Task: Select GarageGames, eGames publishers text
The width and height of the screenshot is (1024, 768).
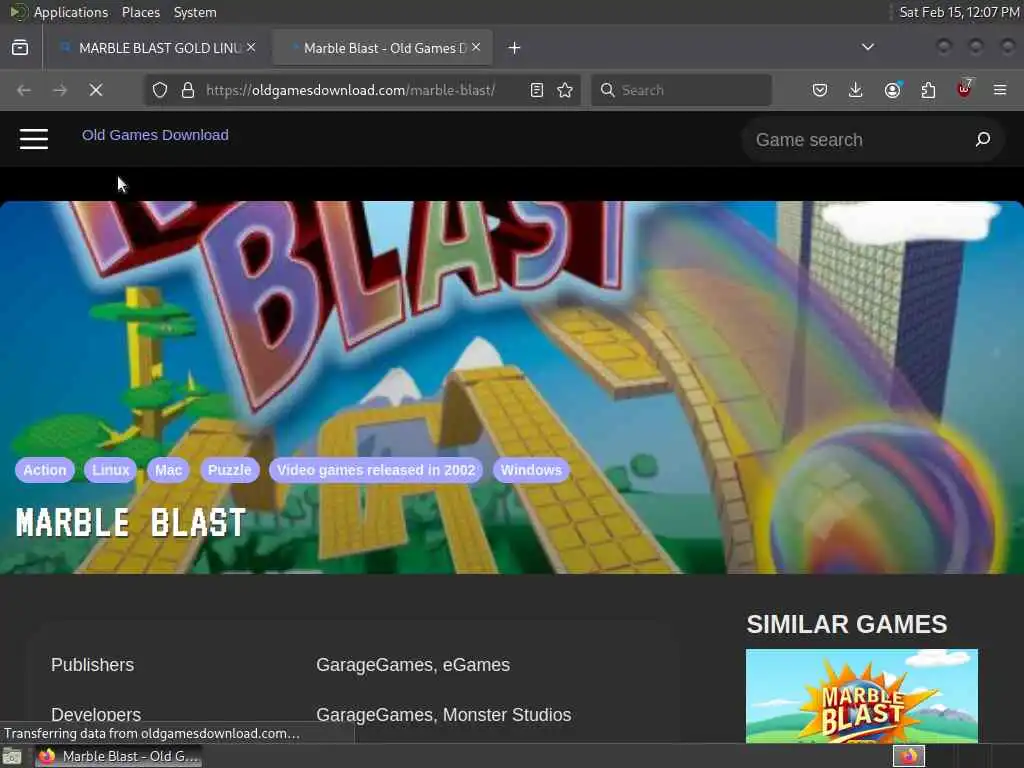Action: [x=413, y=665]
